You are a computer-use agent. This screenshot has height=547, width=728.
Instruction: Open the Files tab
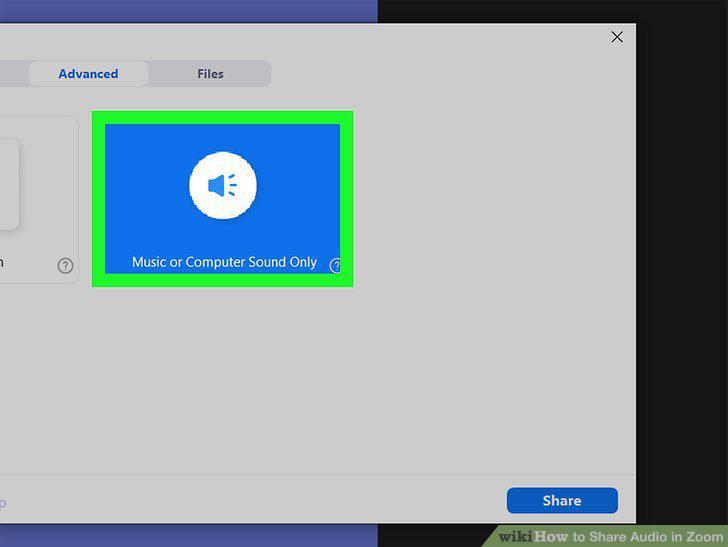pos(210,74)
